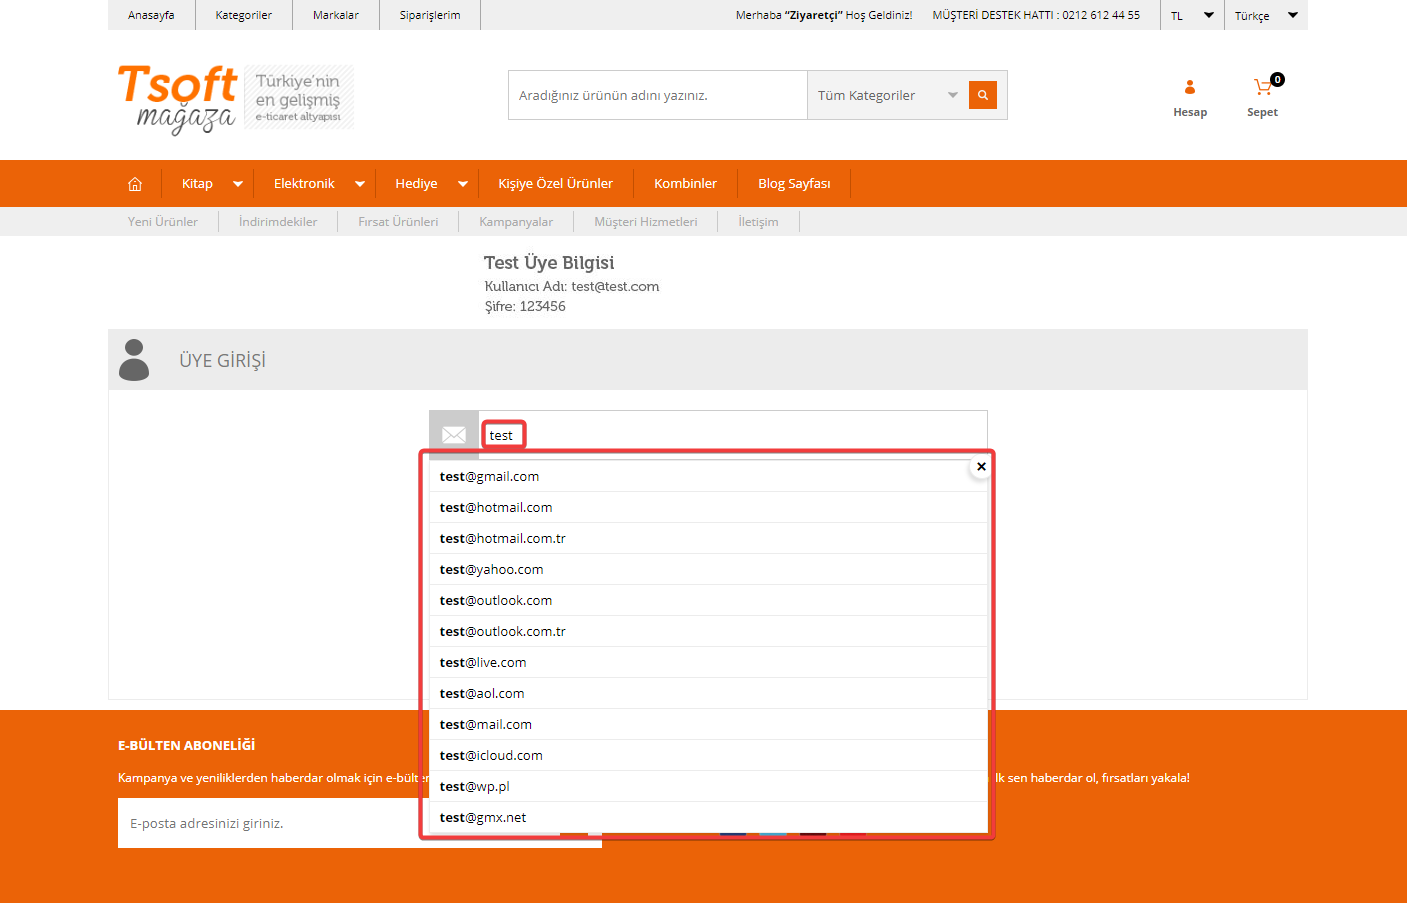
Task: Open the Türkçe language dropdown
Action: point(1266,15)
